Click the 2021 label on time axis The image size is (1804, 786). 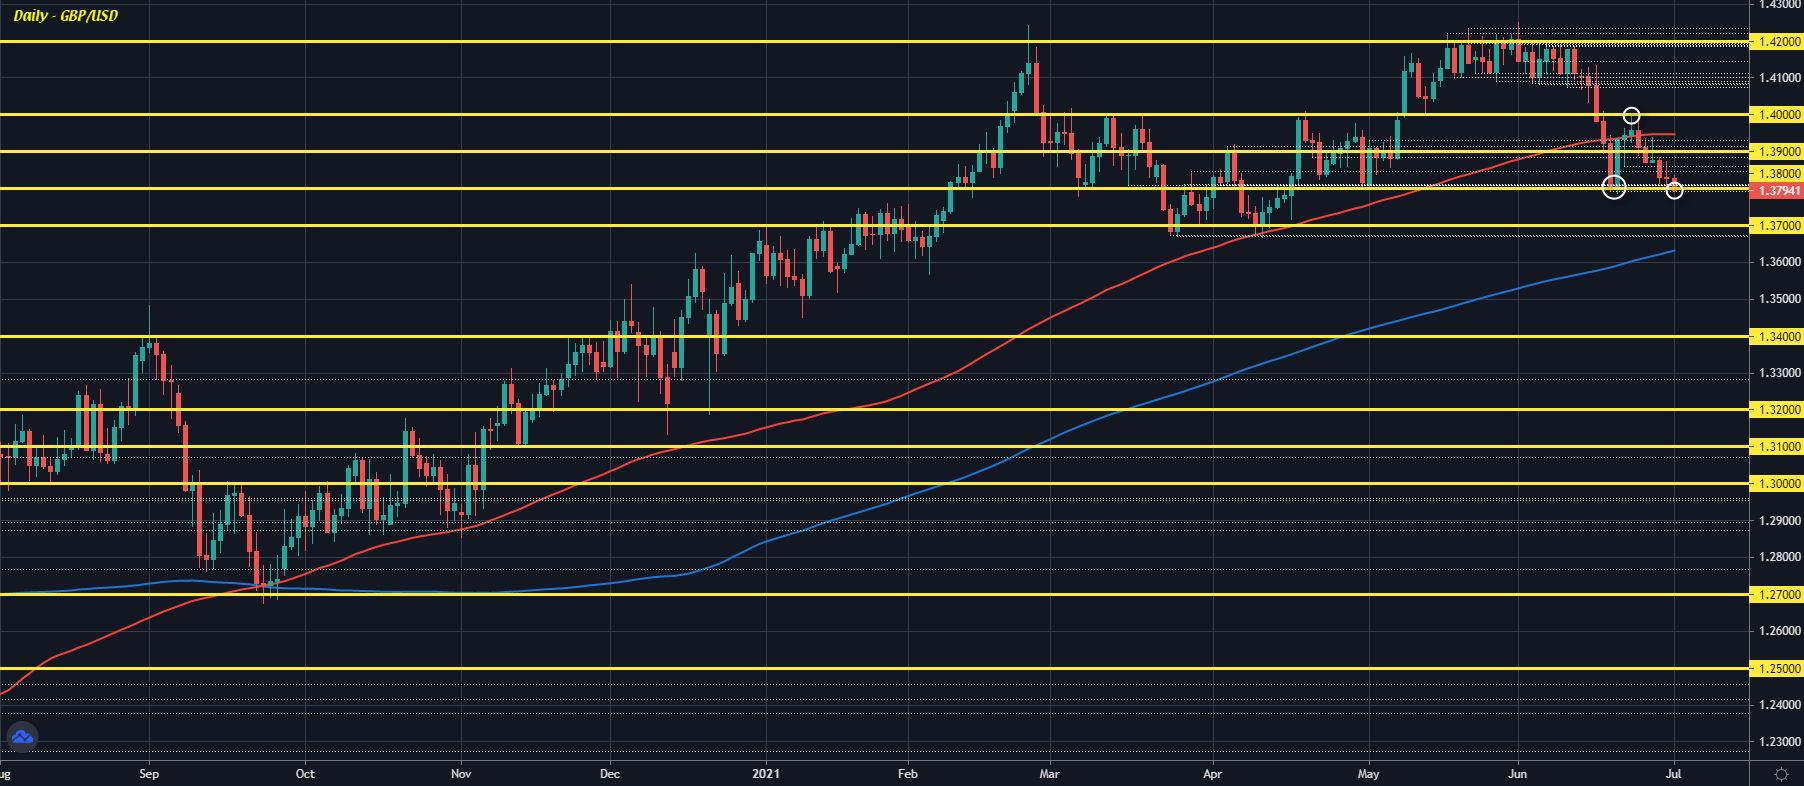[x=766, y=774]
